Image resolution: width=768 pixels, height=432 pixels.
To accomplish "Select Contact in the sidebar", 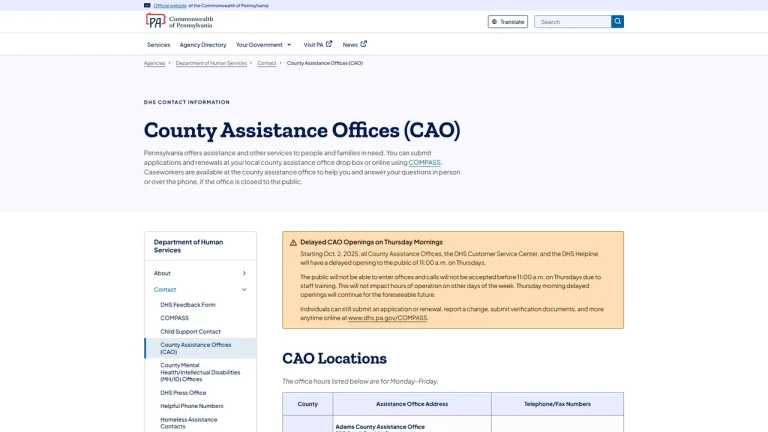I will (165, 289).
